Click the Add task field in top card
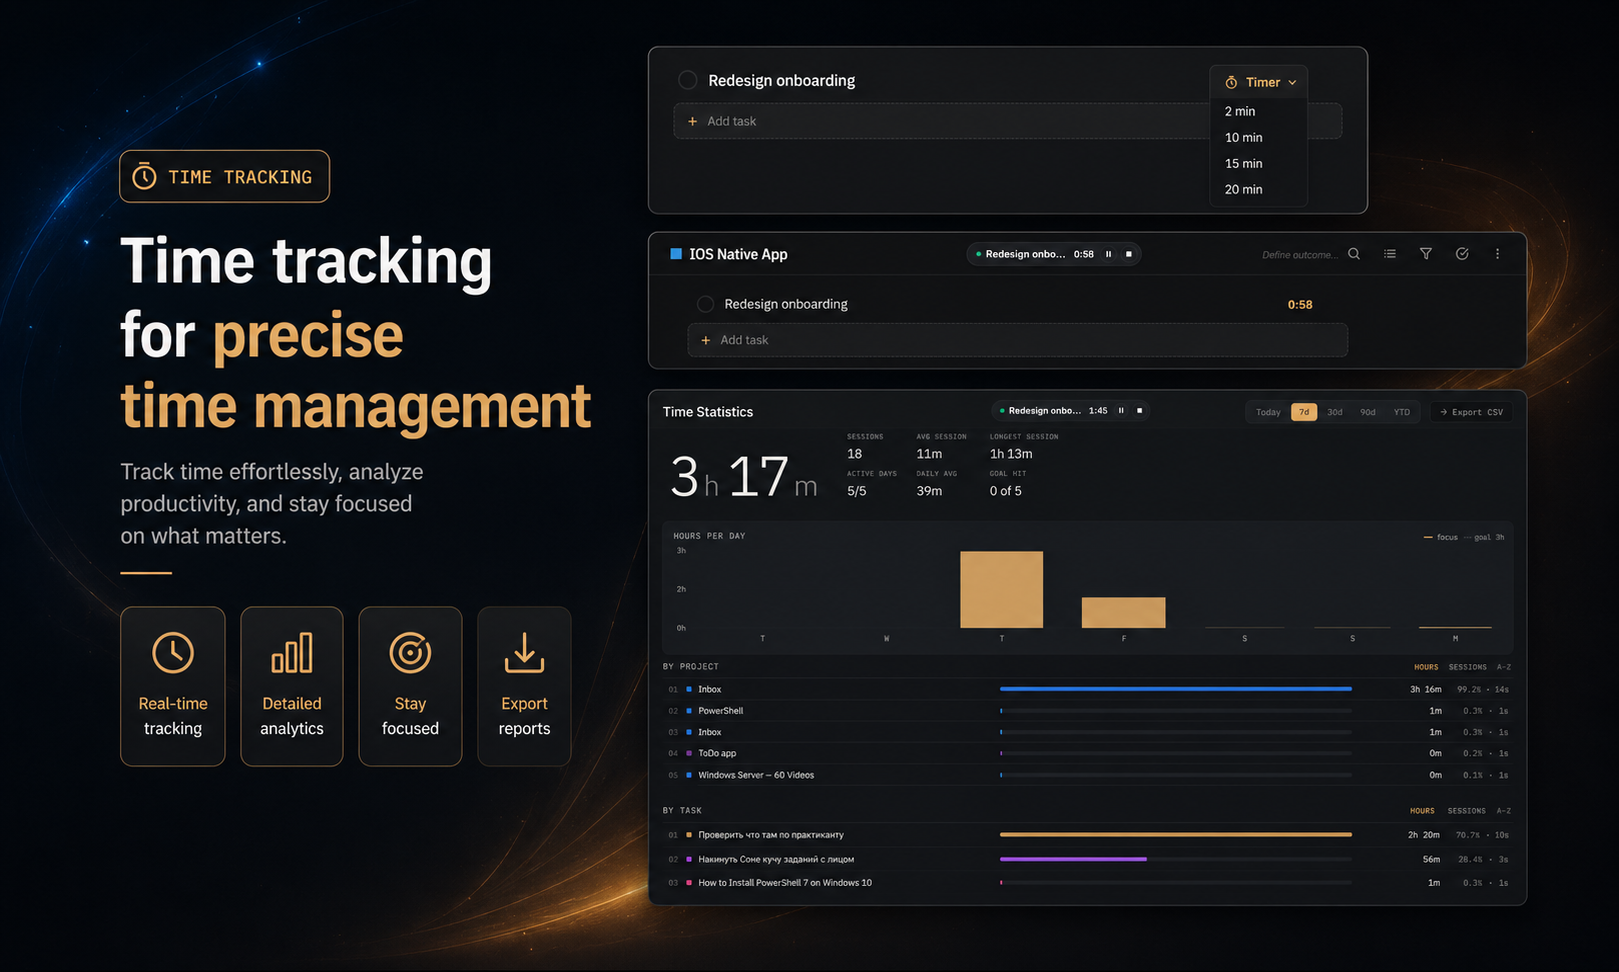Viewport: 1619px width, 972px height. click(x=1007, y=121)
